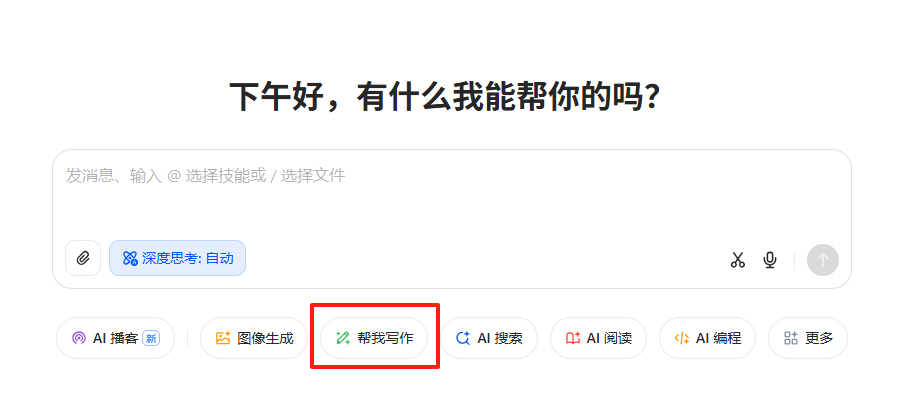Select the AI 编程 label
The width and height of the screenshot is (909, 405).
[x=718, y=338]
